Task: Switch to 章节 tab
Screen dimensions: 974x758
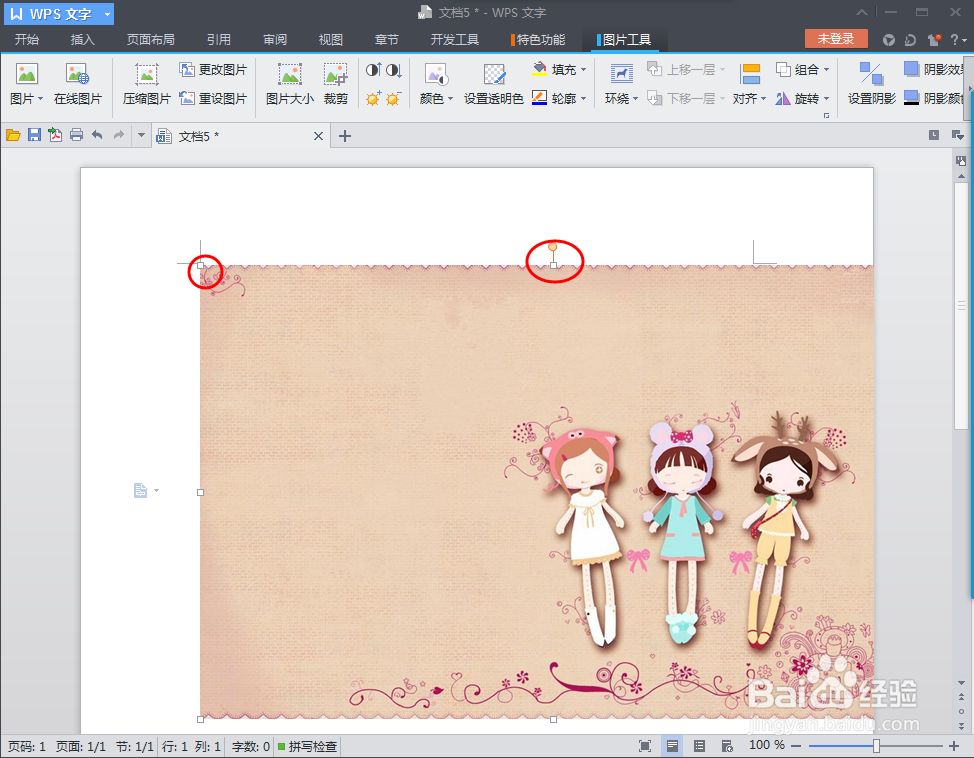Action: (x=386, y=40)
